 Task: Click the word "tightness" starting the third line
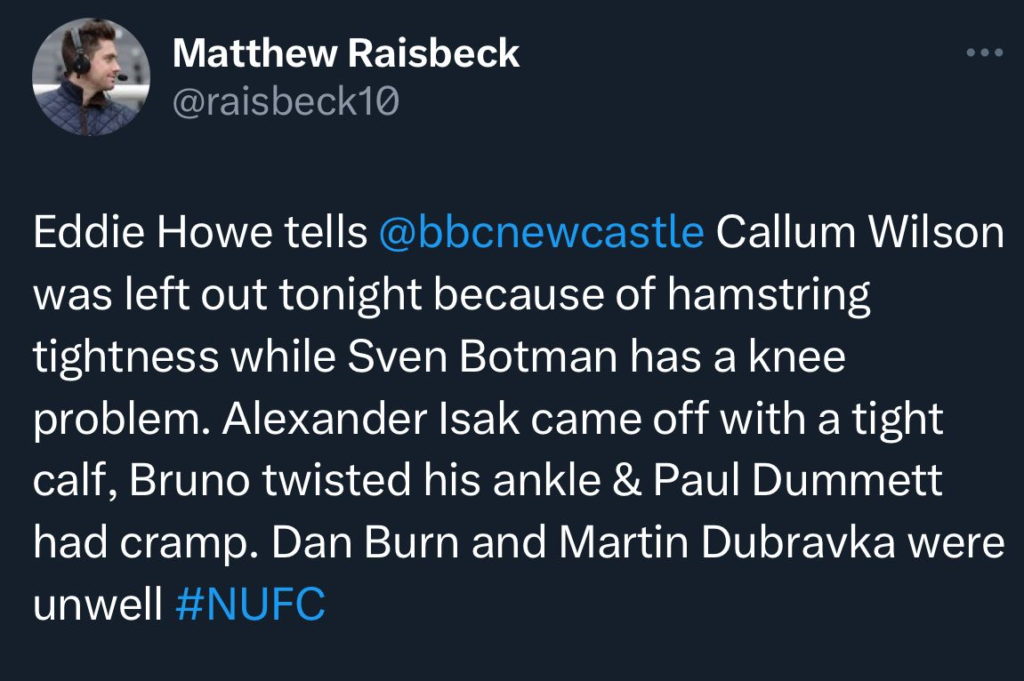pos(126,357)
